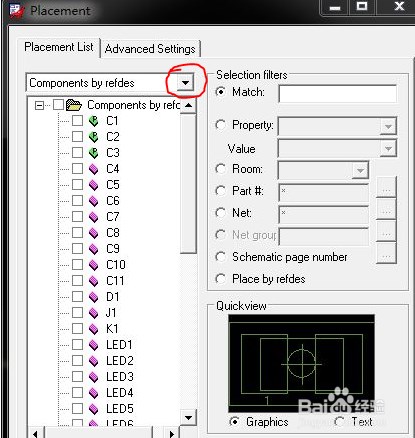Click the C11 component icon

[94, 281]
